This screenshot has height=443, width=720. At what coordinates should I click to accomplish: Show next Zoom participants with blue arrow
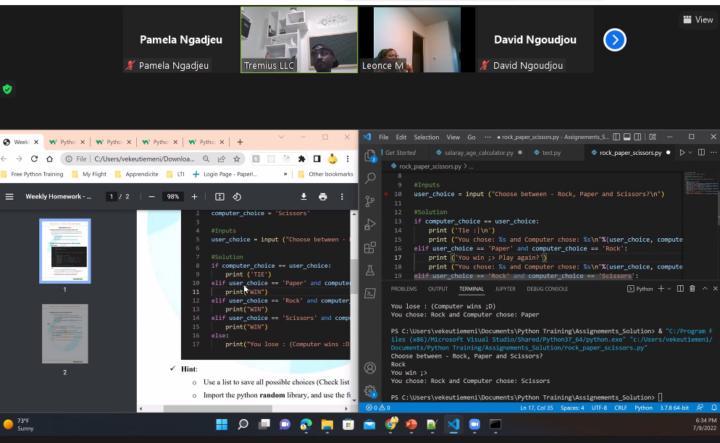click(615, 39)
